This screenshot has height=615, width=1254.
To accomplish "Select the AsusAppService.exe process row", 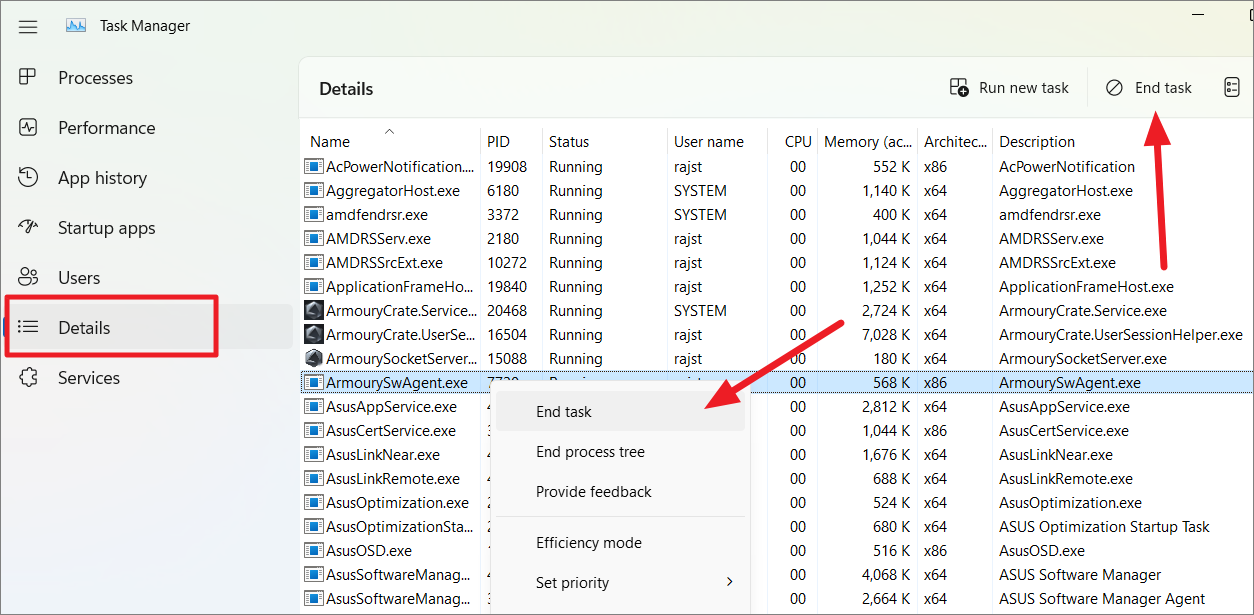I will [391, 407].
